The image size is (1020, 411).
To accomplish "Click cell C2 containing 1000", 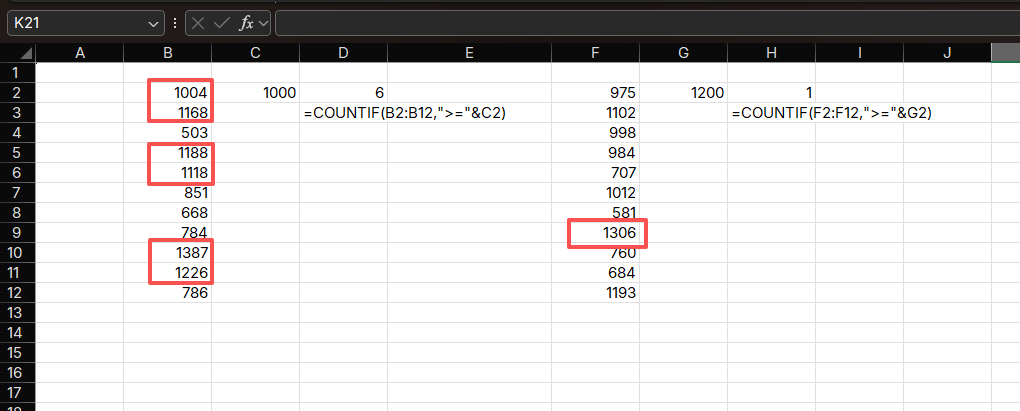I will [256, 93].
